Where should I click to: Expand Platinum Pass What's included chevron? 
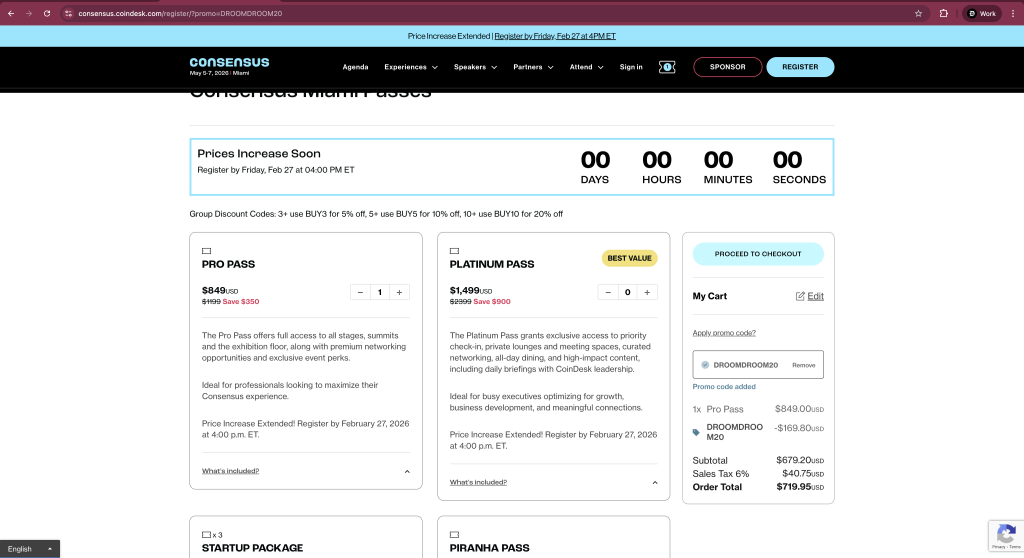[x=655, y=482]
